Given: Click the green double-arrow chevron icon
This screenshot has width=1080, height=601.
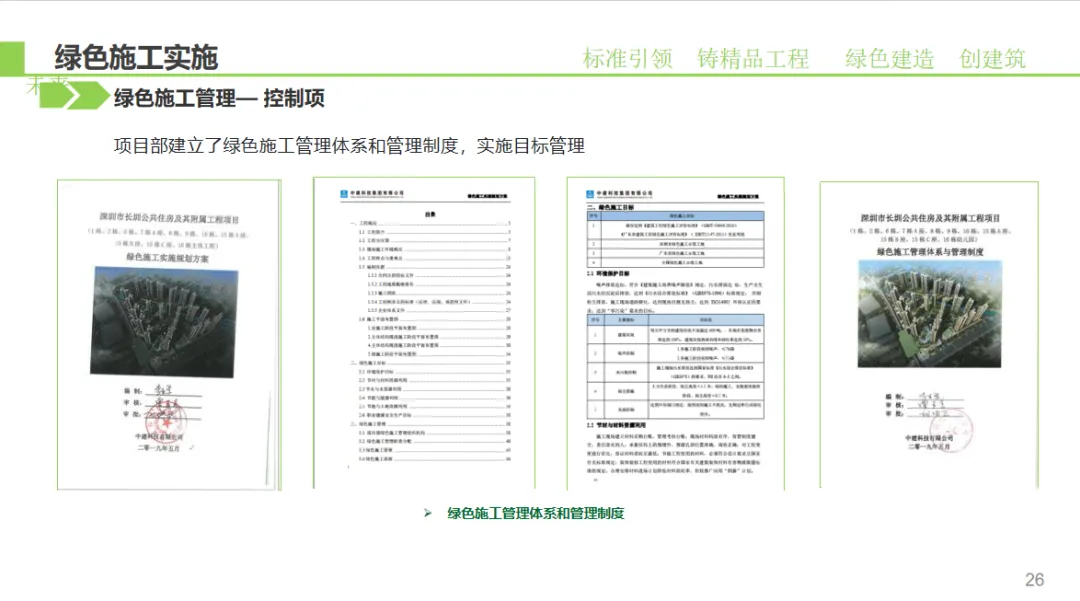Looking at the screenshot, I should pos(74,96).
